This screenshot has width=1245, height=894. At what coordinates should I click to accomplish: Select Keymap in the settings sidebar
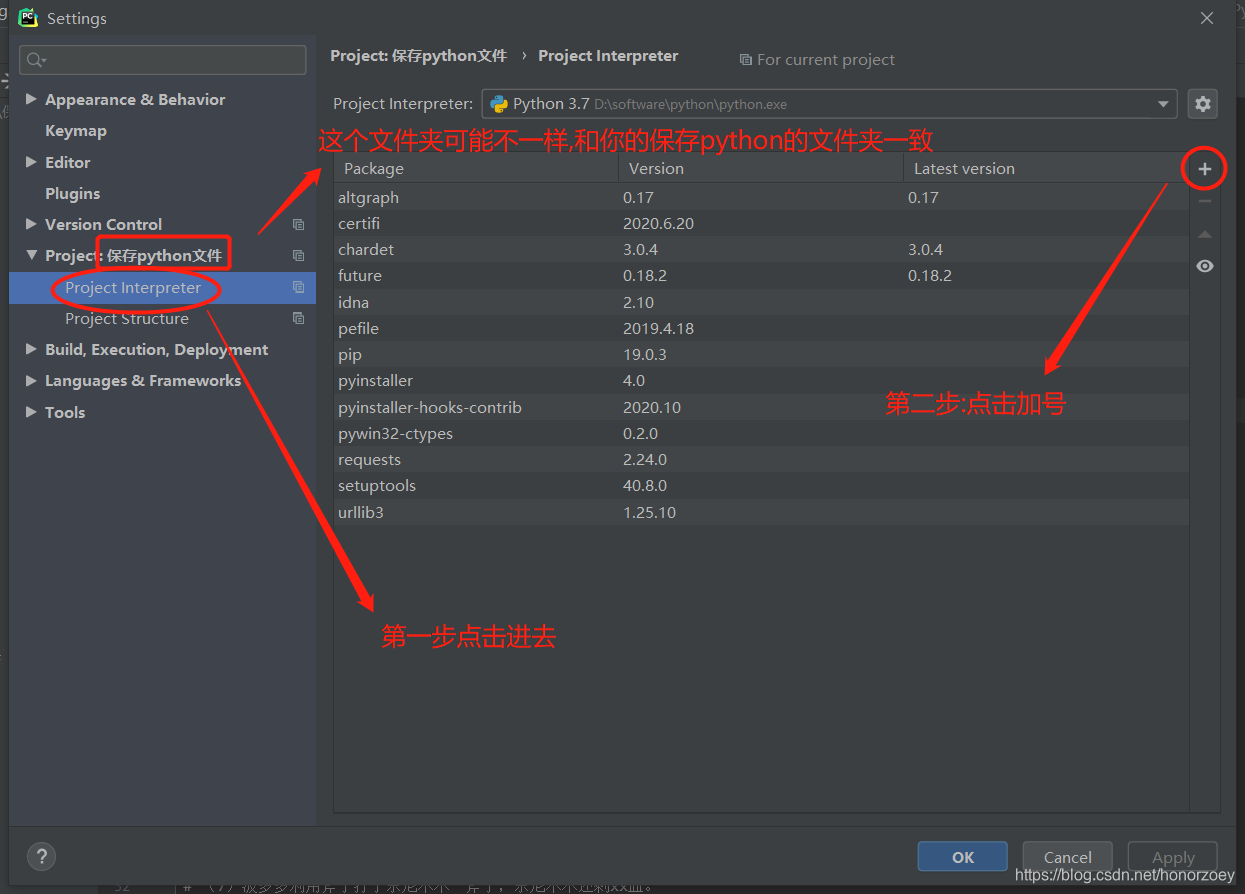(74, 130)
